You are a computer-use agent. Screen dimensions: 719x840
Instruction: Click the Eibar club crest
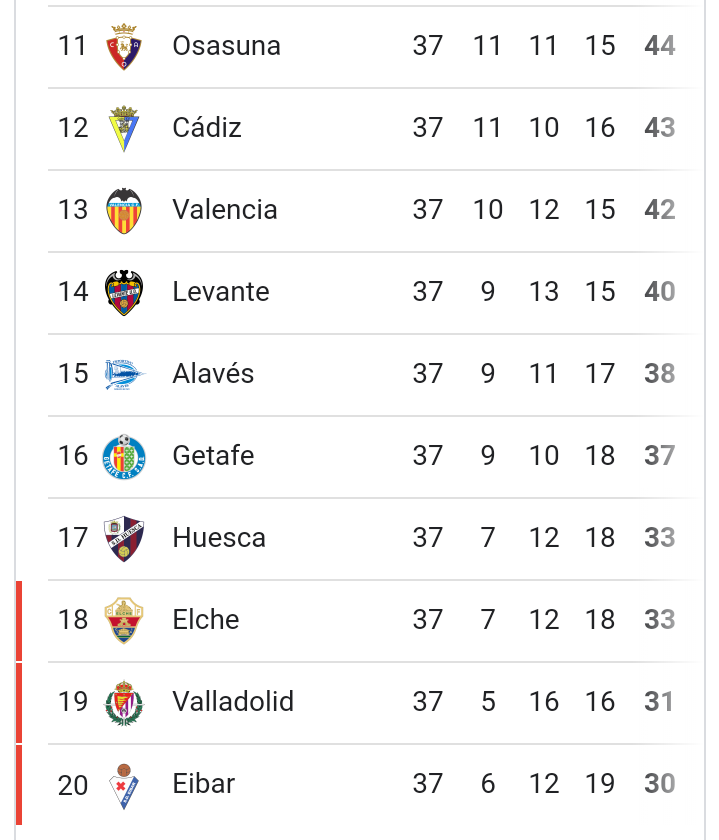coord(124,786)
